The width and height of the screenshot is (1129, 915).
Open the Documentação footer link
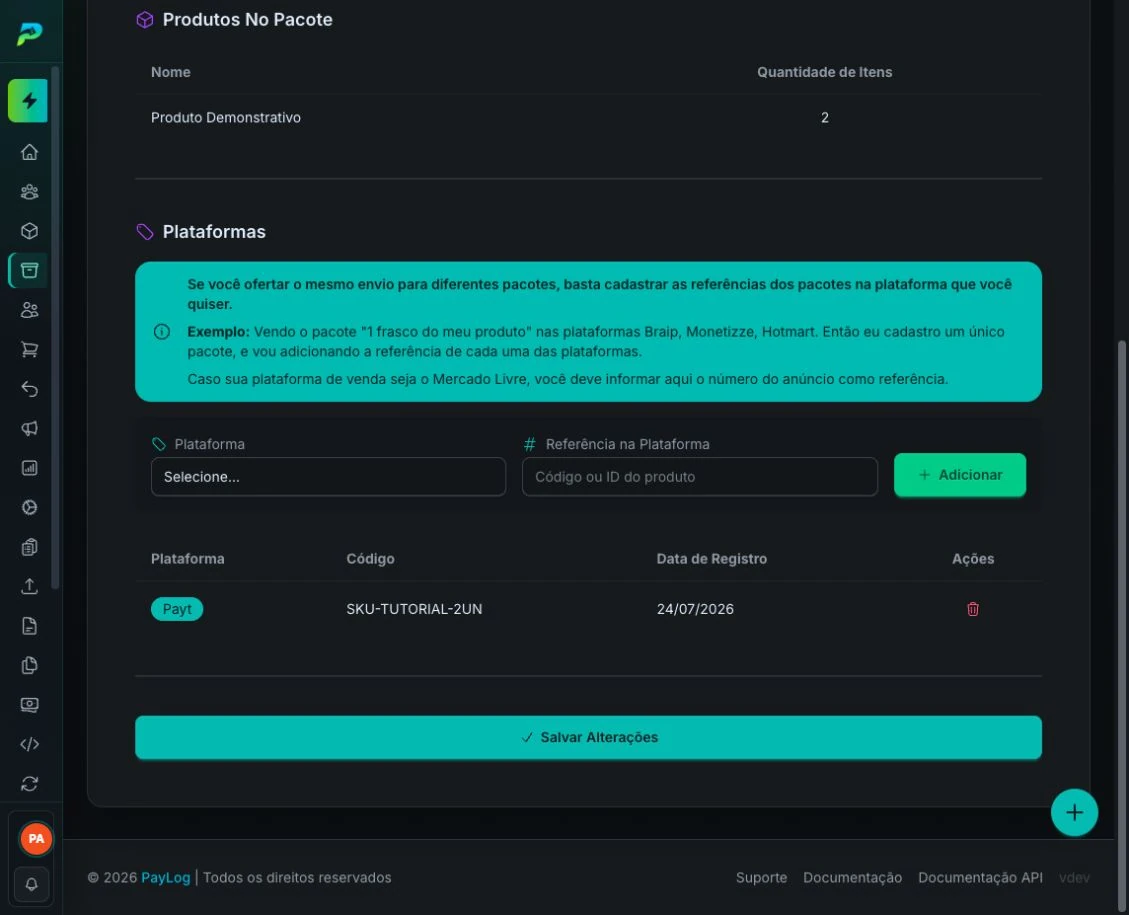click(x=853, y=878)
